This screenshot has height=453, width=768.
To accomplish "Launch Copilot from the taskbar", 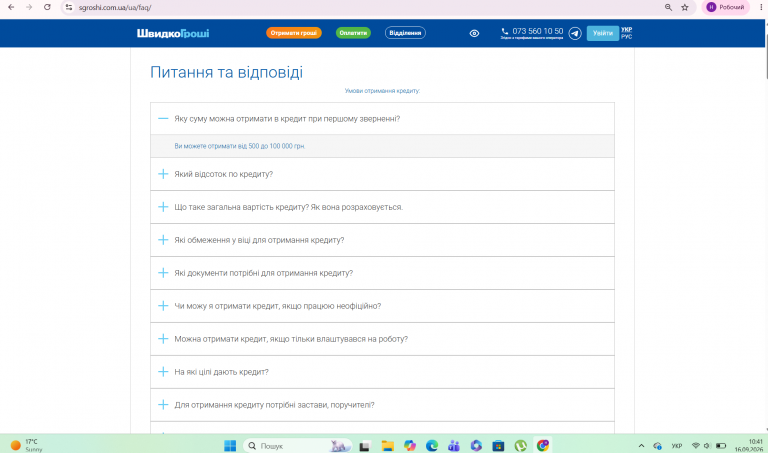I will 410,446.
